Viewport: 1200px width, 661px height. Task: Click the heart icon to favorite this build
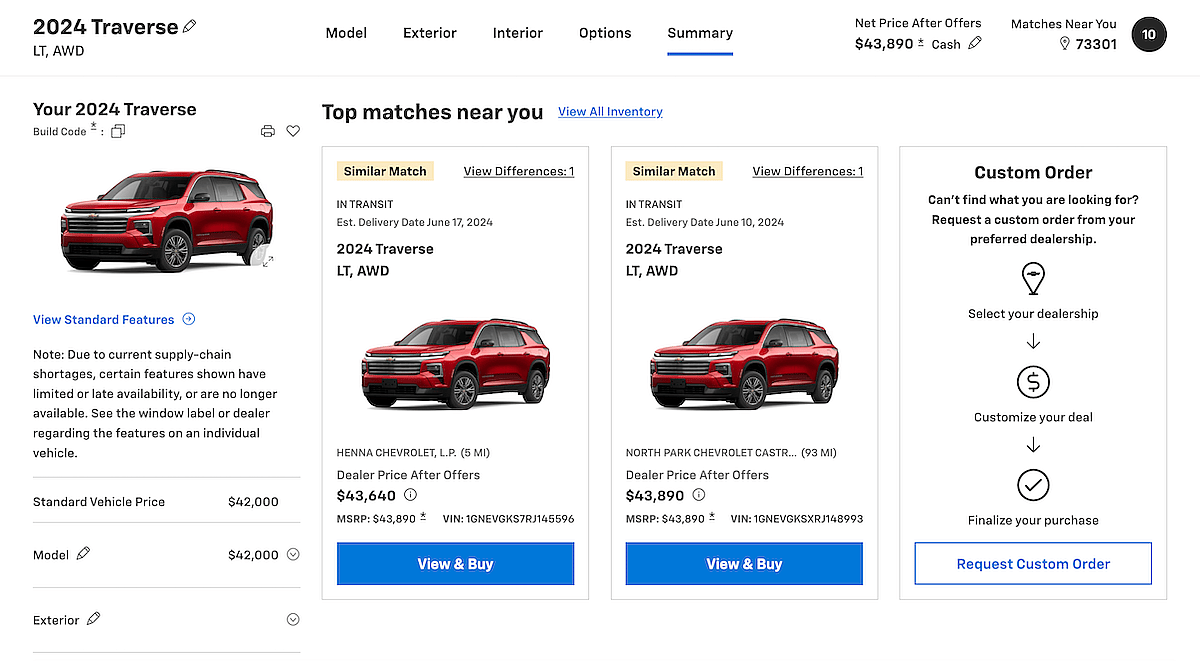point(292,130)
